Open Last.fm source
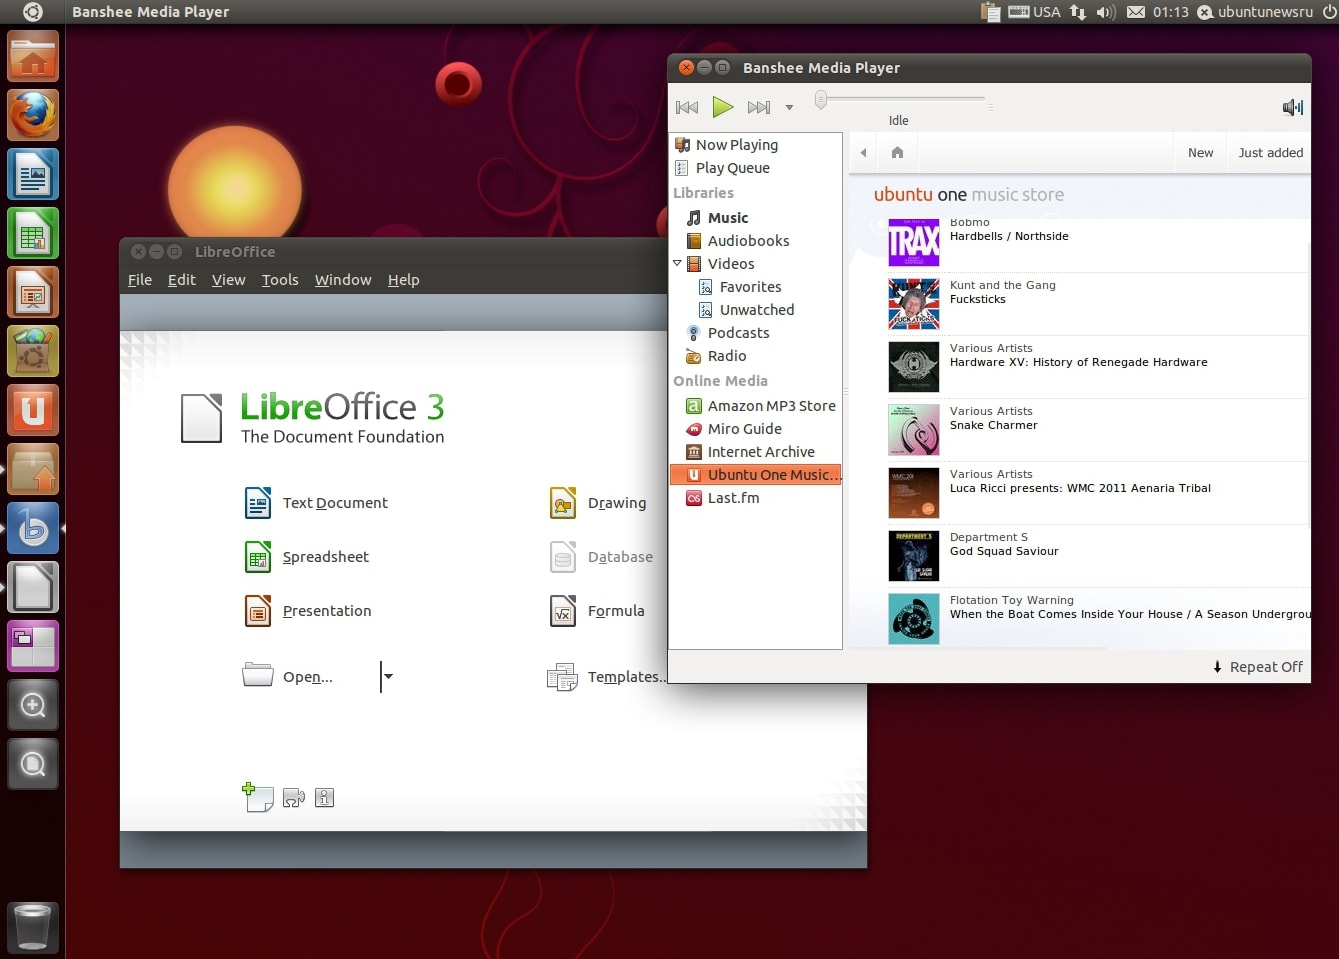 756,498
